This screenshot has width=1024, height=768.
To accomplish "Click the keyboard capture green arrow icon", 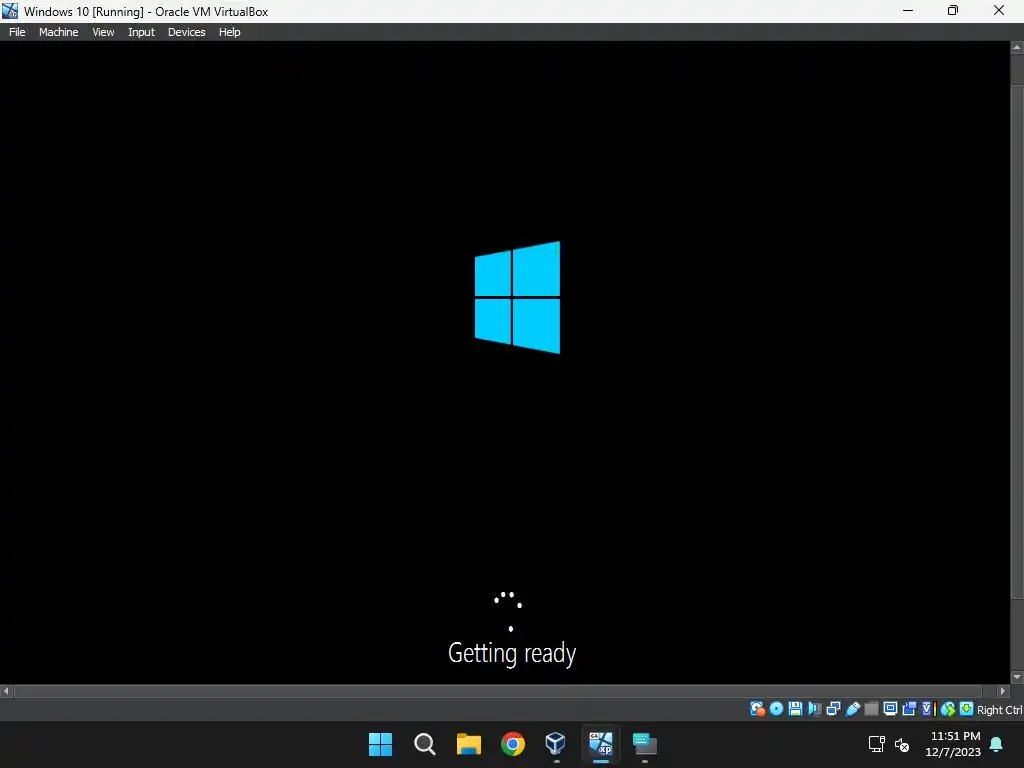I will pos(967,709).
